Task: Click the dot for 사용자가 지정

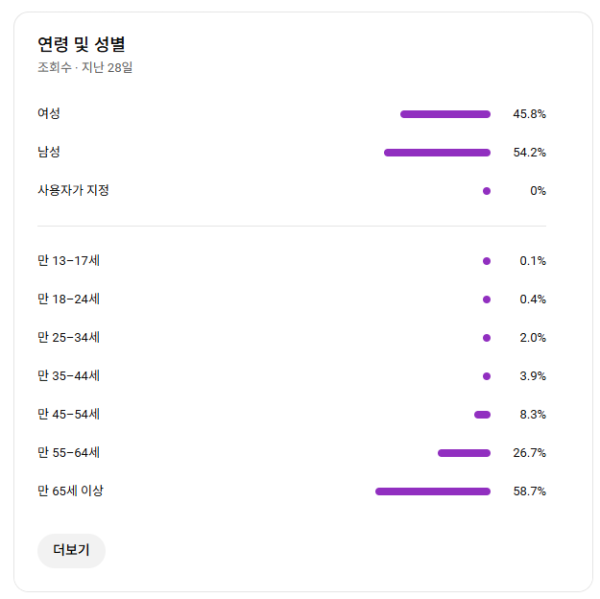Action: pyautogui.click(x=486, y=190)
